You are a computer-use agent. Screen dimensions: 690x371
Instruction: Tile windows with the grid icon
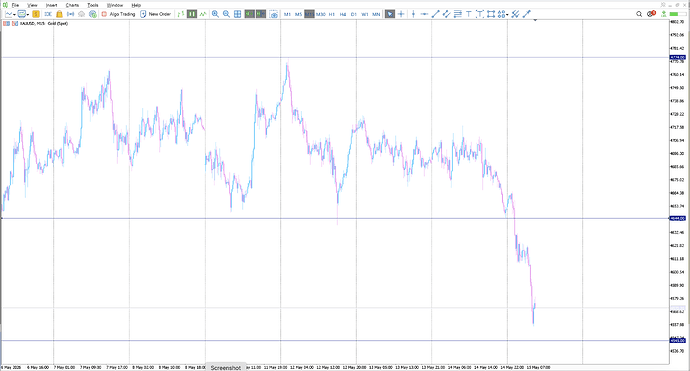pos(238,14)
